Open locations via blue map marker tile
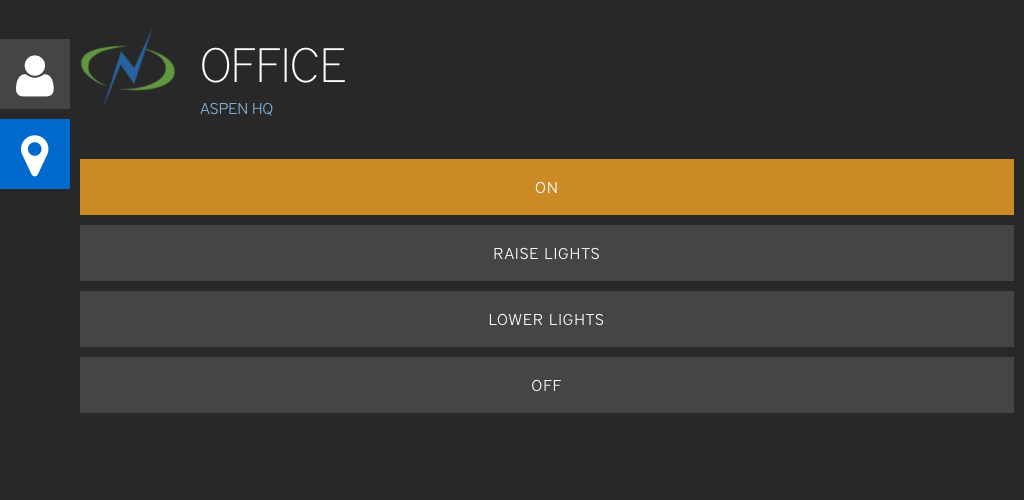1024x500 pixels. tap(35, 154)
